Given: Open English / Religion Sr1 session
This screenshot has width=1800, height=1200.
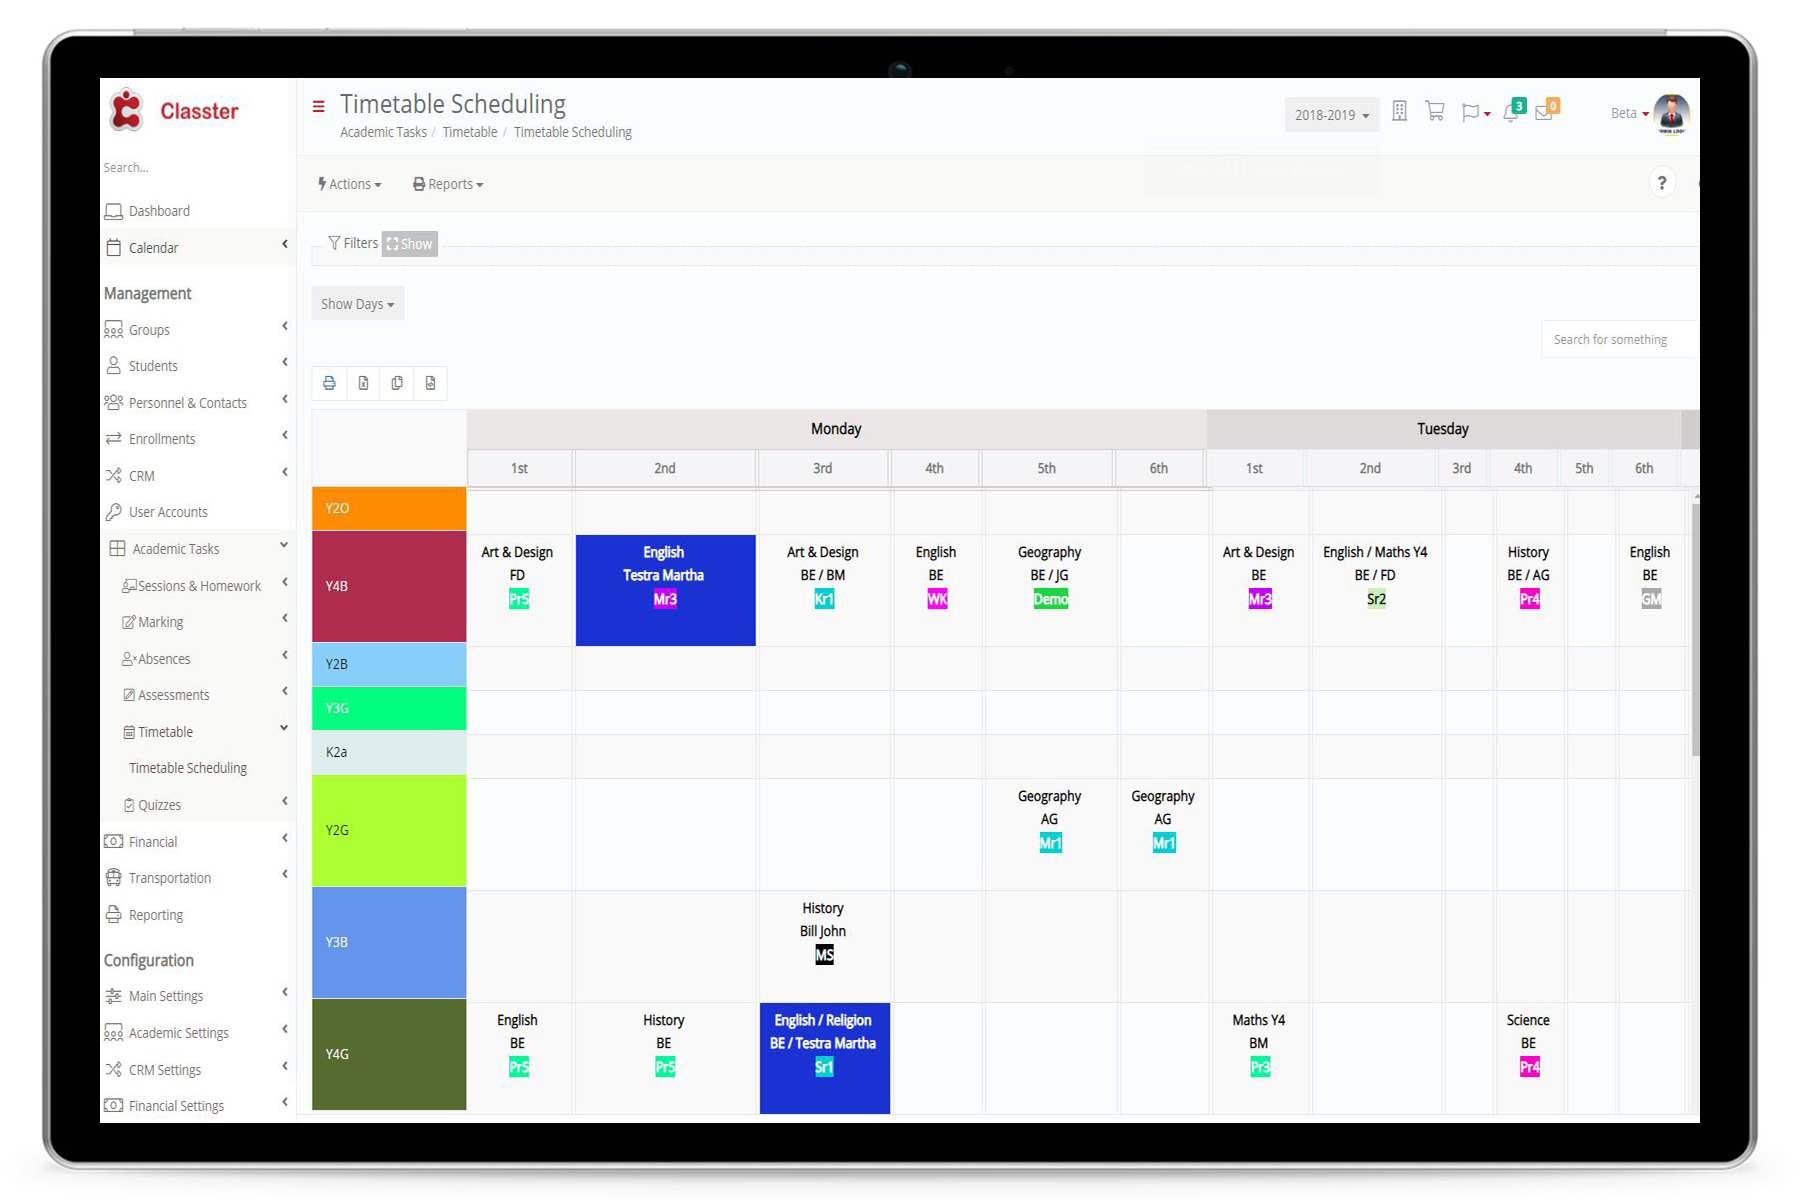Looking at the screenshot, I should (x=824, y=1058).
